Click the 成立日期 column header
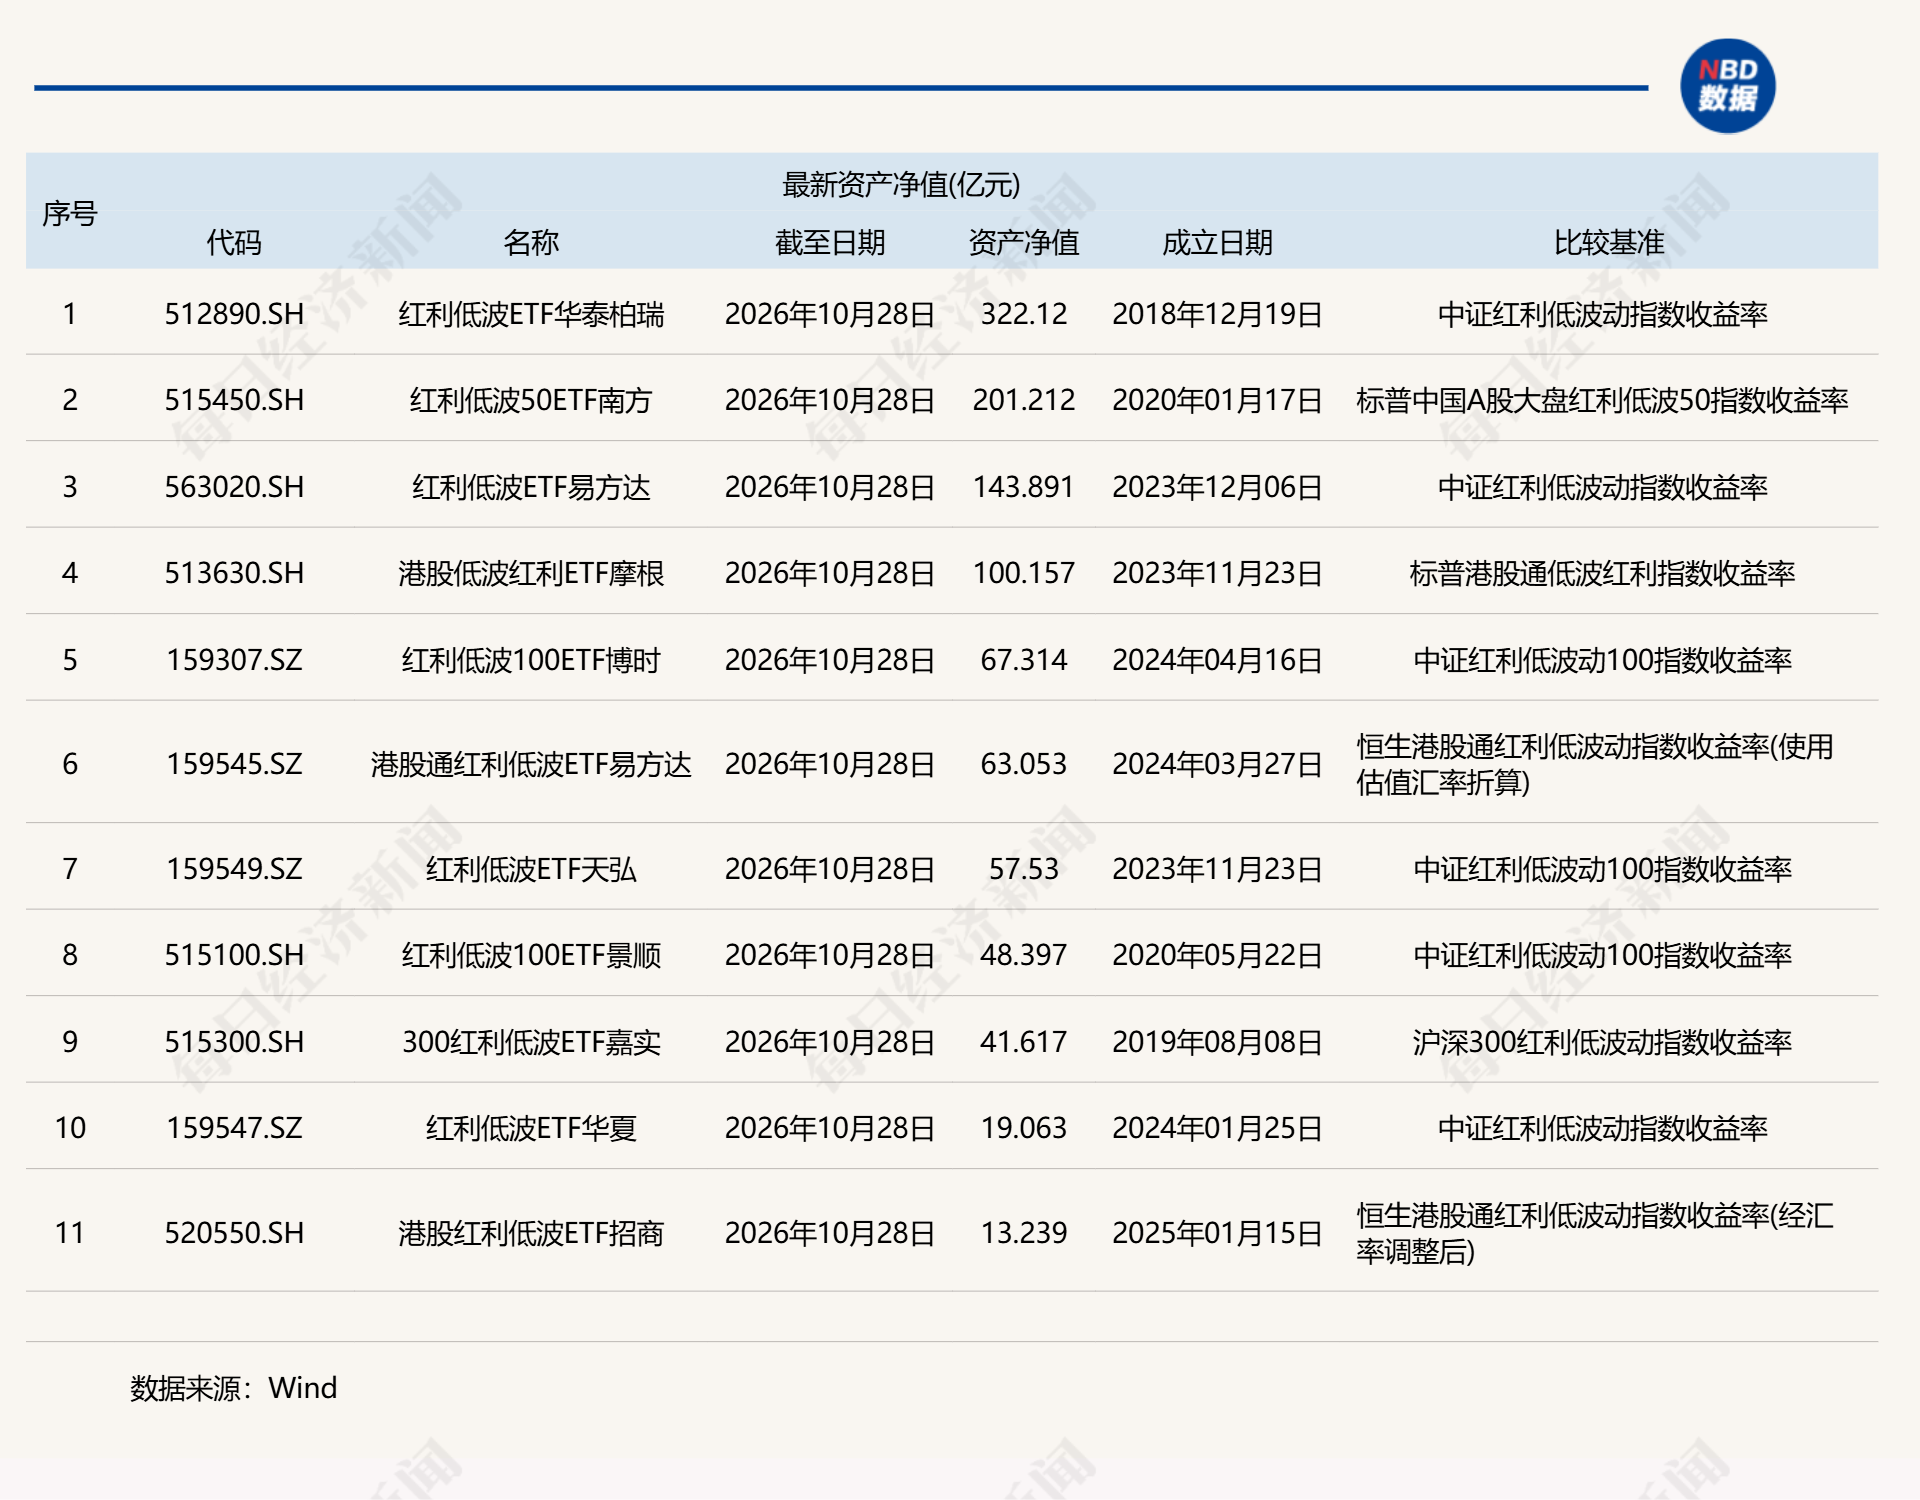 (x=1217, y=242)
